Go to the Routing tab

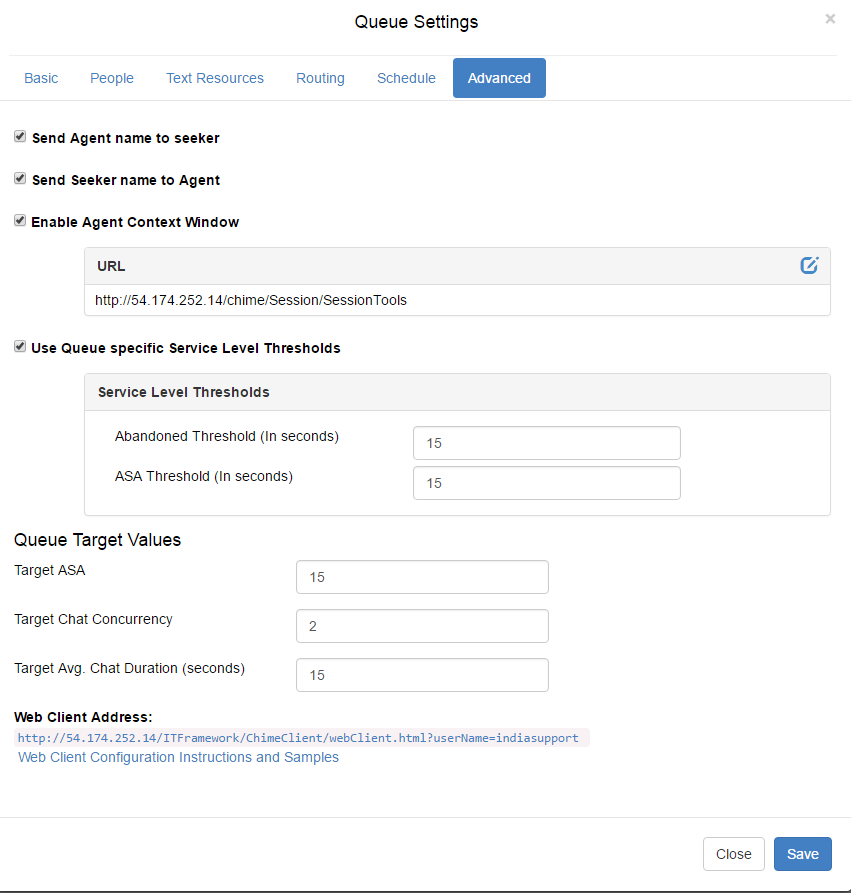point(320,78)
